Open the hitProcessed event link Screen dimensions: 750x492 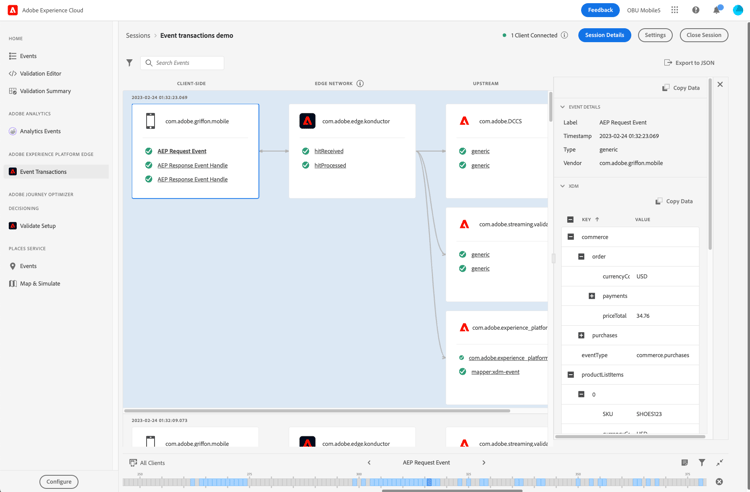[330, 165]
